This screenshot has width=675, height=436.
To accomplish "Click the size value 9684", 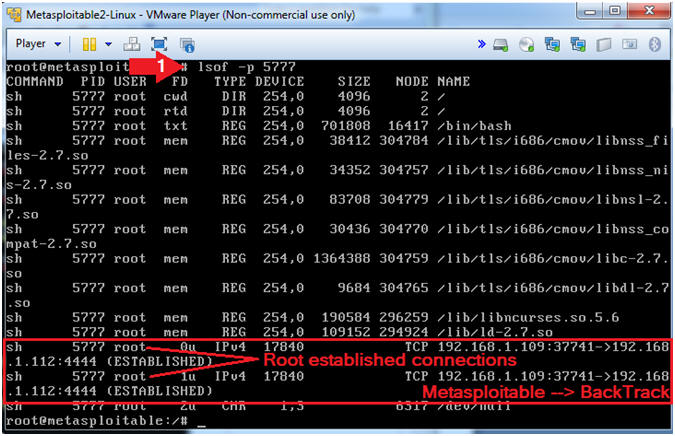I will coord(354,288).
